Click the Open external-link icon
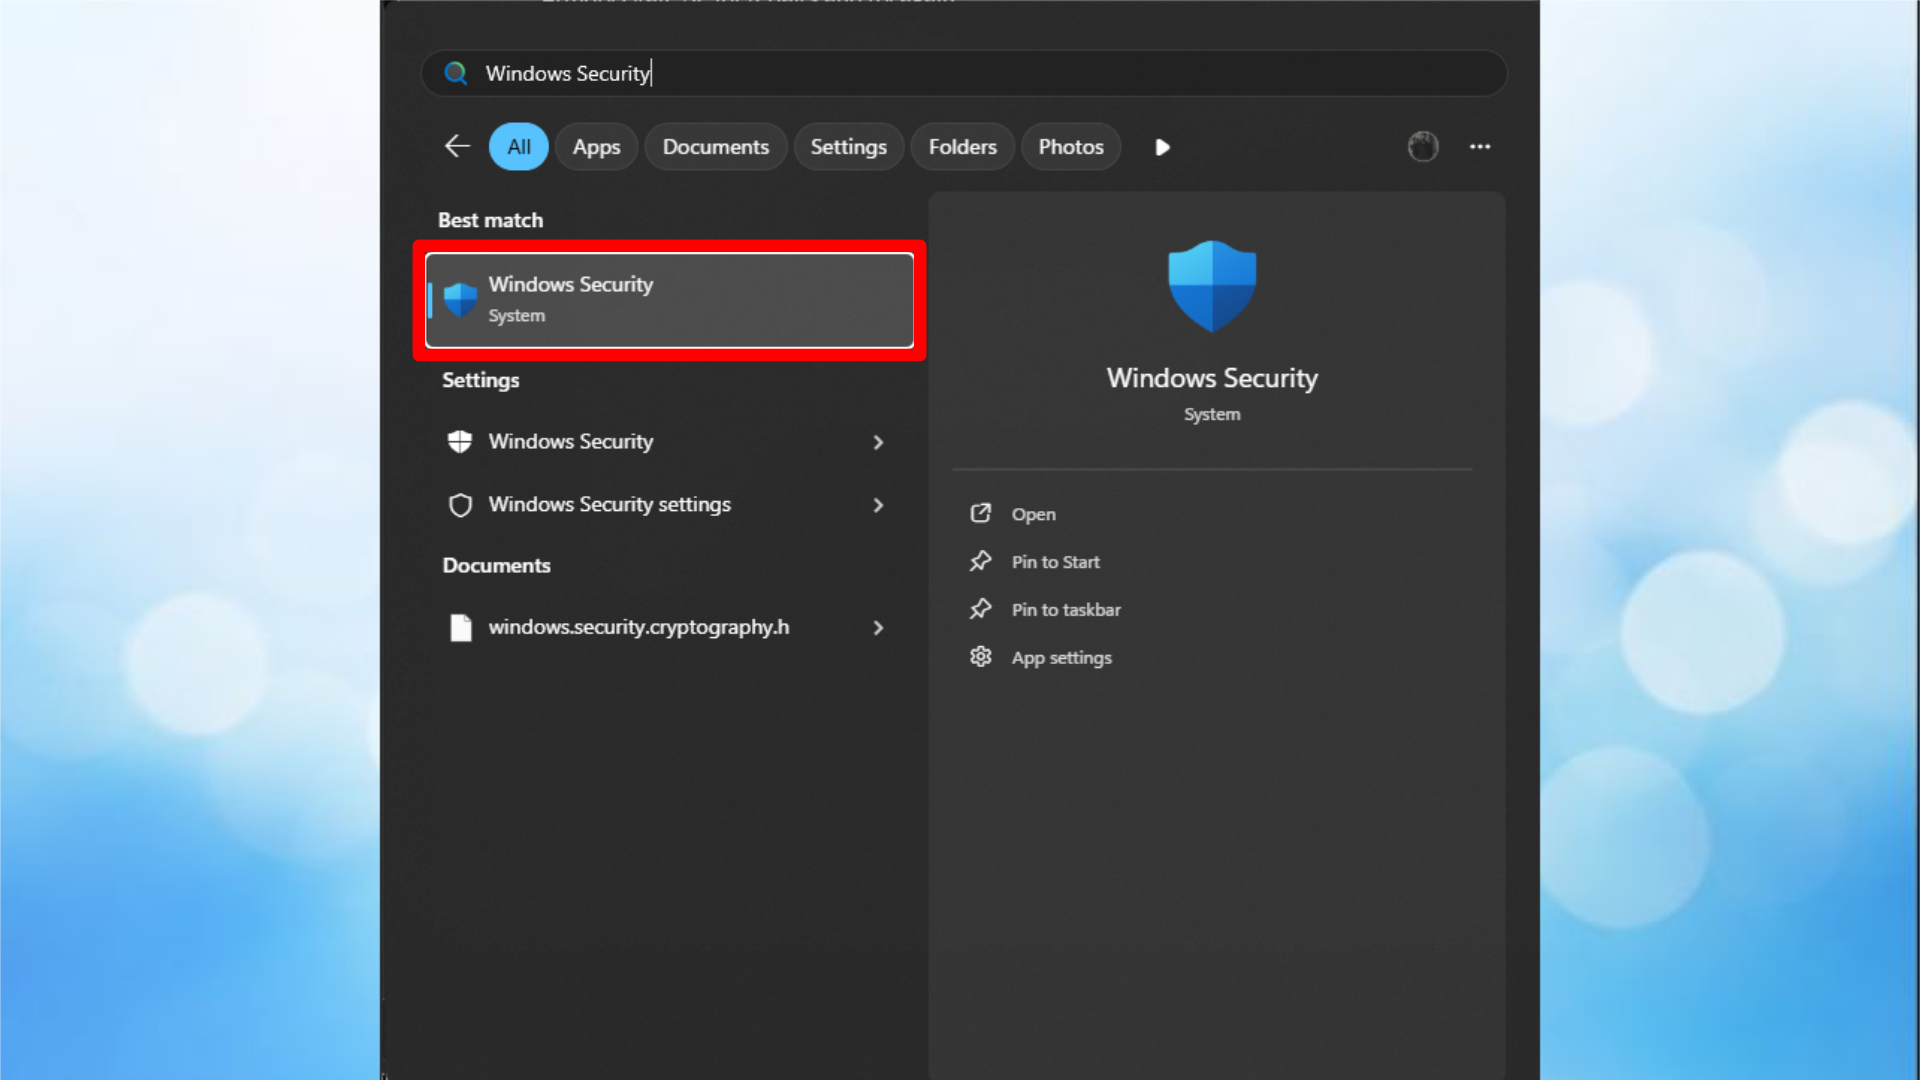Image resolution: width=1920 pixels, height=1080 pixels. pos(982,513)
